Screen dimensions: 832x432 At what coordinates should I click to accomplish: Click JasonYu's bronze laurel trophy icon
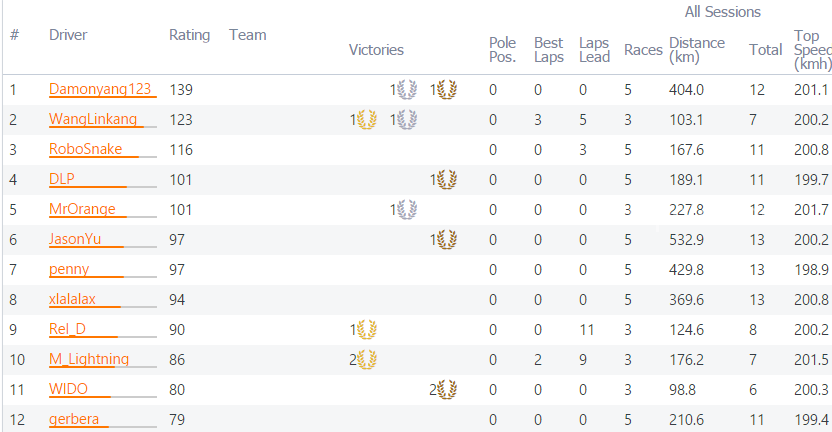tap(447, 239)
